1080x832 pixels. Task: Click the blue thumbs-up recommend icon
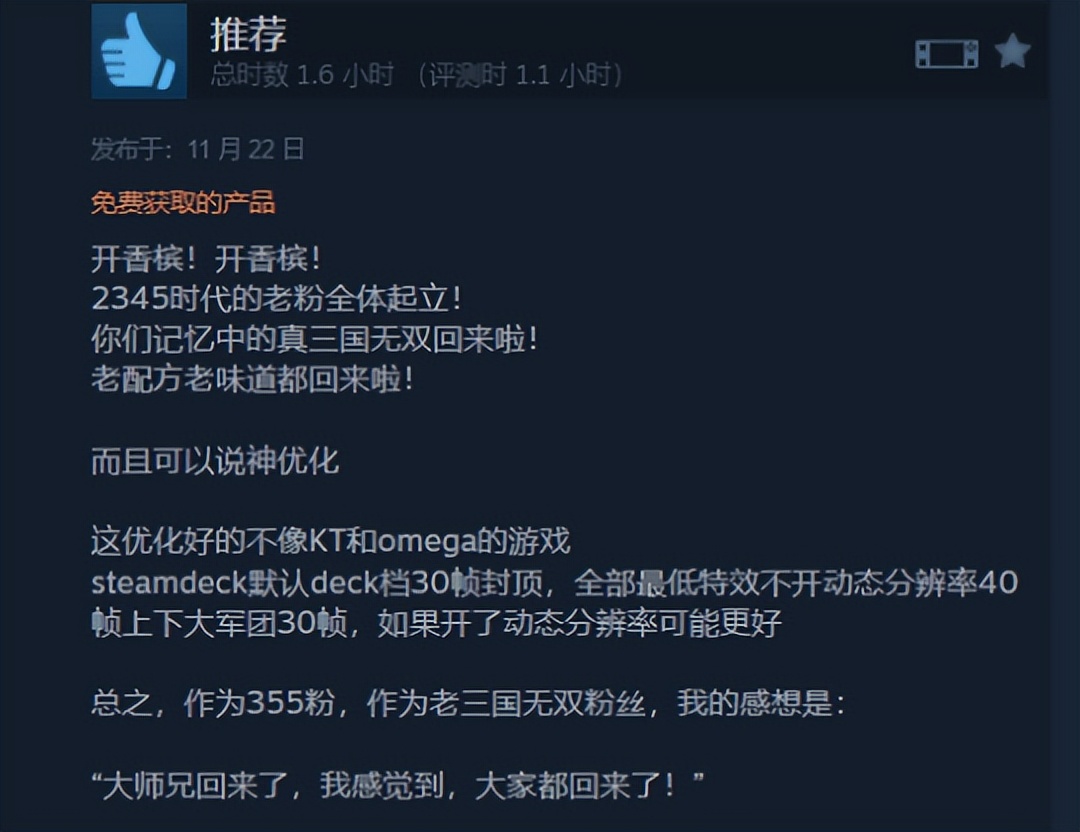tap(139, 50)
